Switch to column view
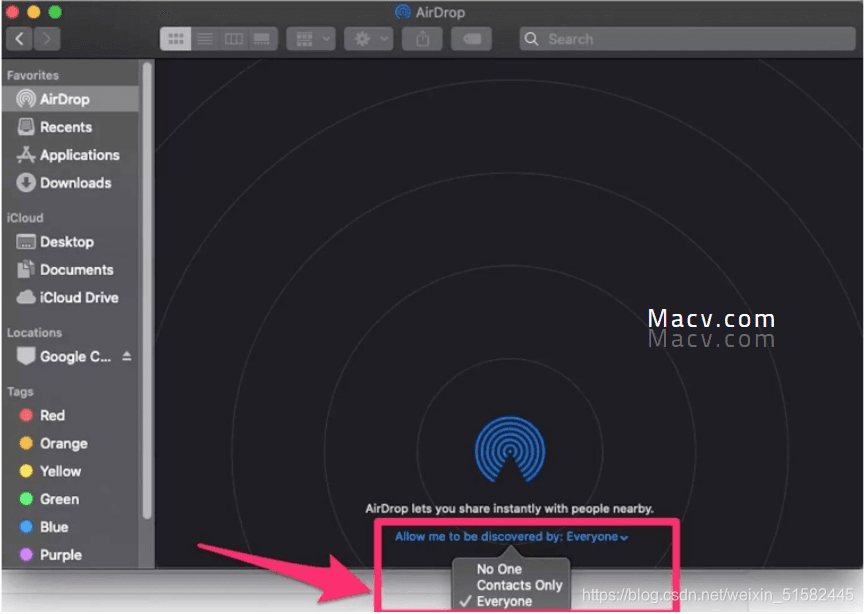 coord(234,39)
